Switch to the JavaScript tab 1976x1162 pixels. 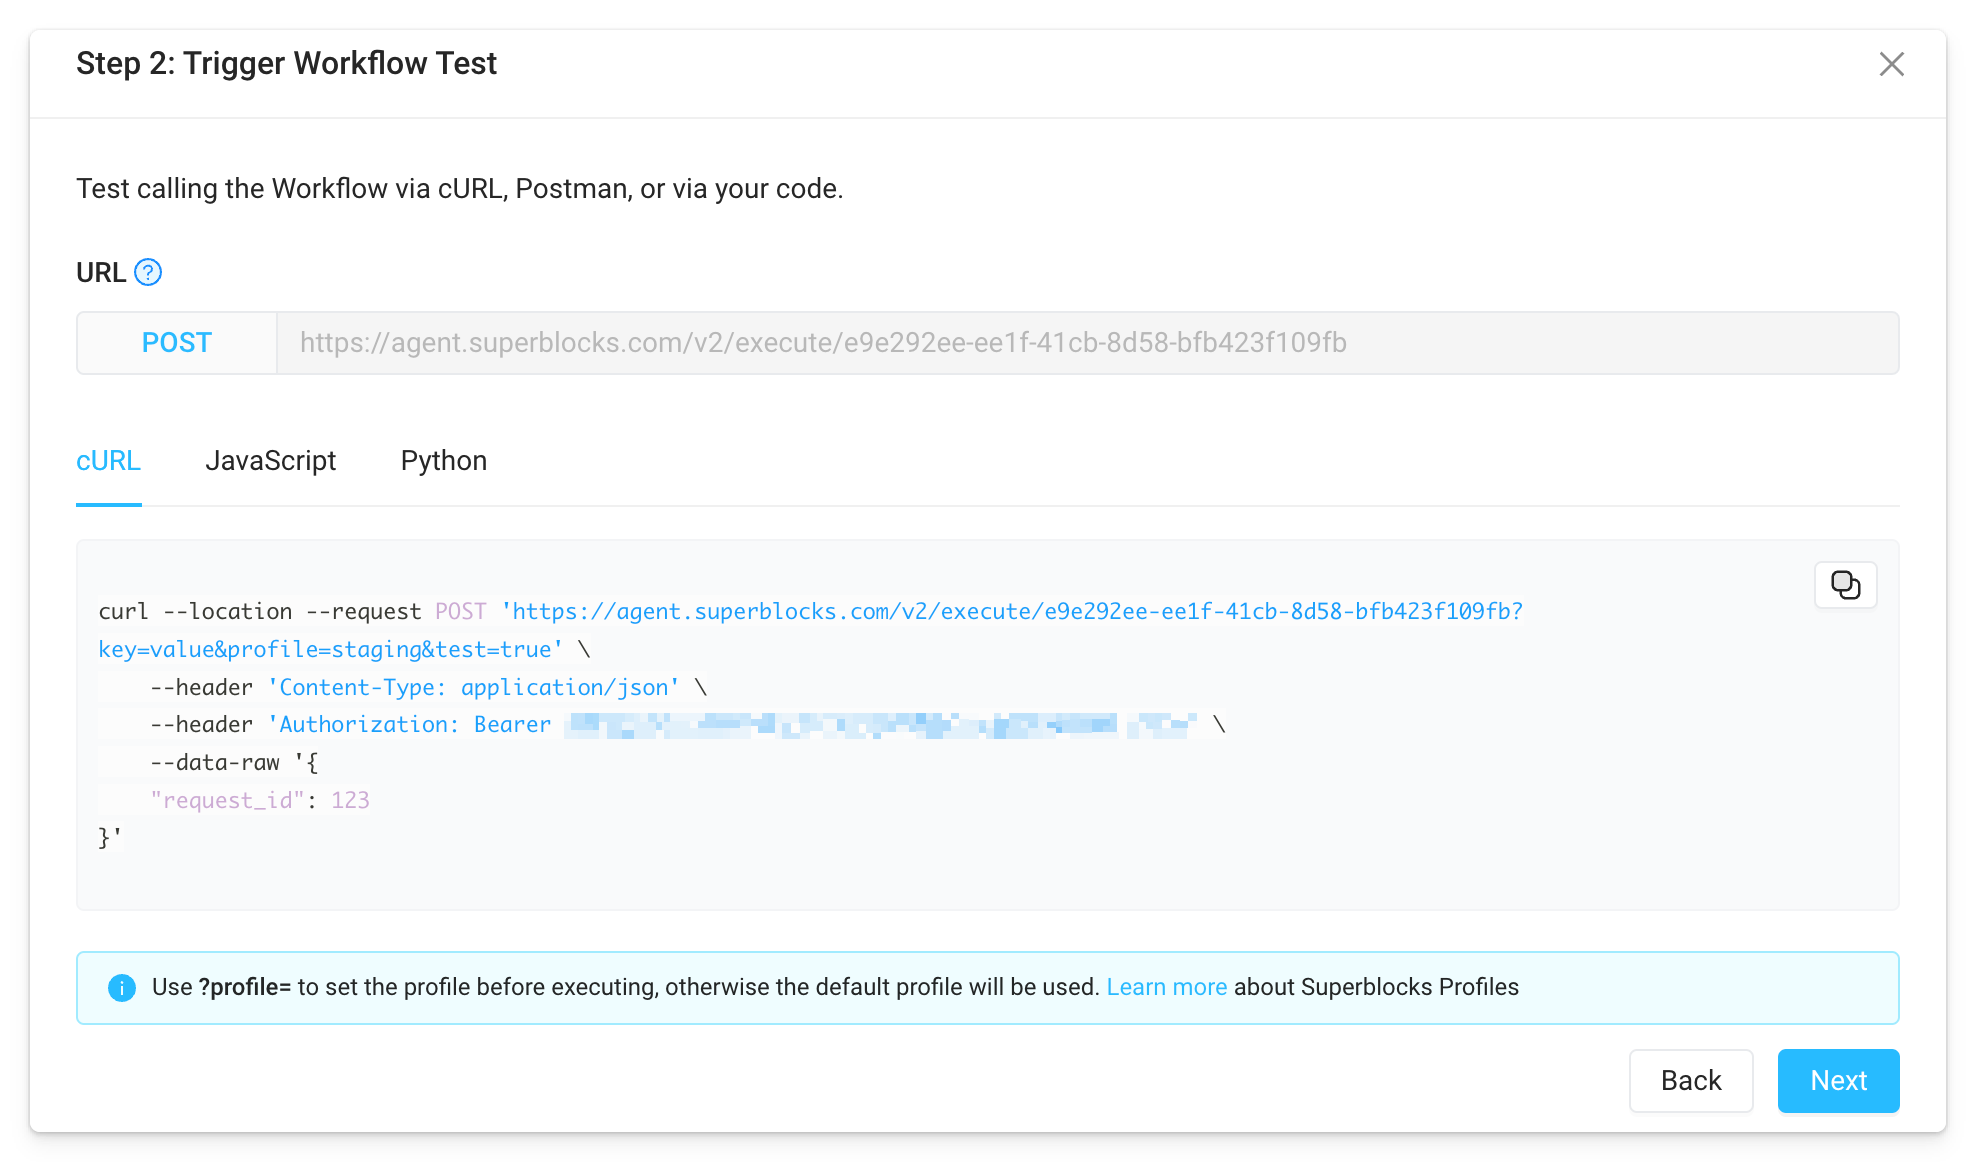(x=270, y=461)
